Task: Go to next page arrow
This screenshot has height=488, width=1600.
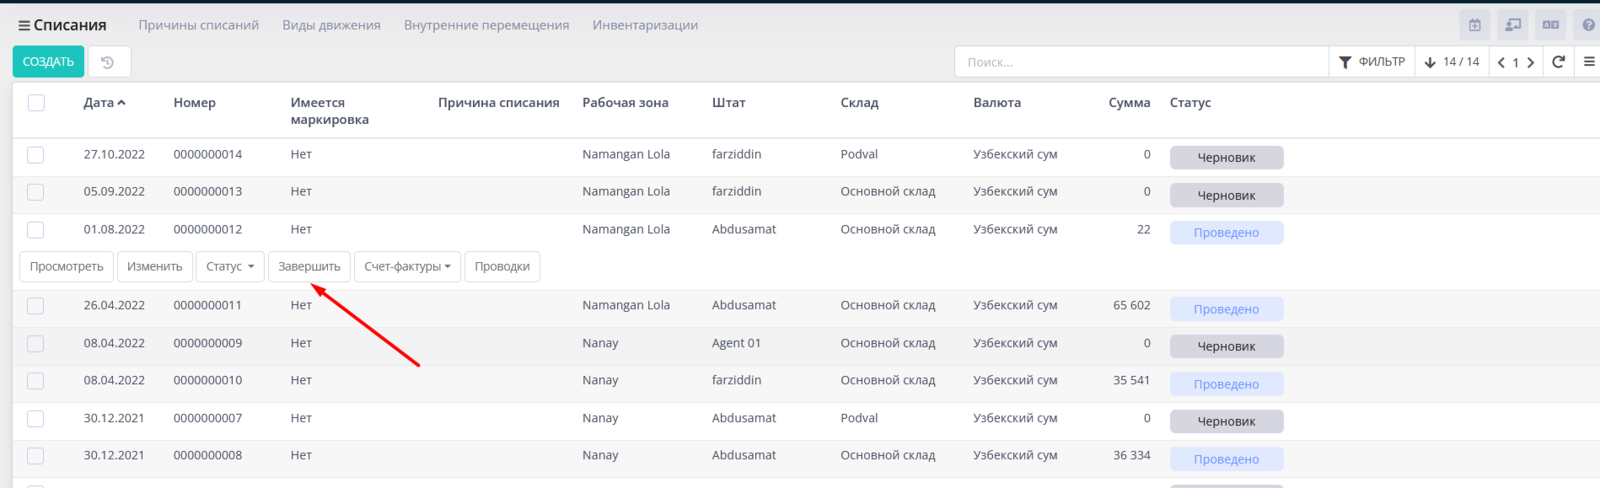Action: click(1530, 62)
